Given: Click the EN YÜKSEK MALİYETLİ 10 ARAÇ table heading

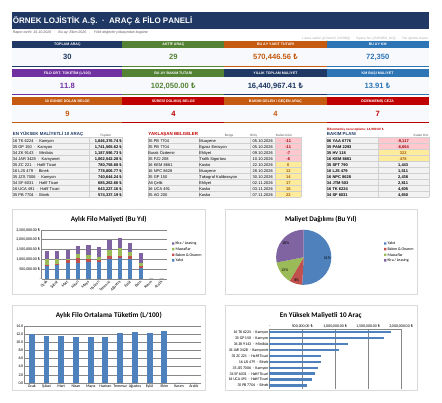Looking at the screenshot, I should pos(48,133).
